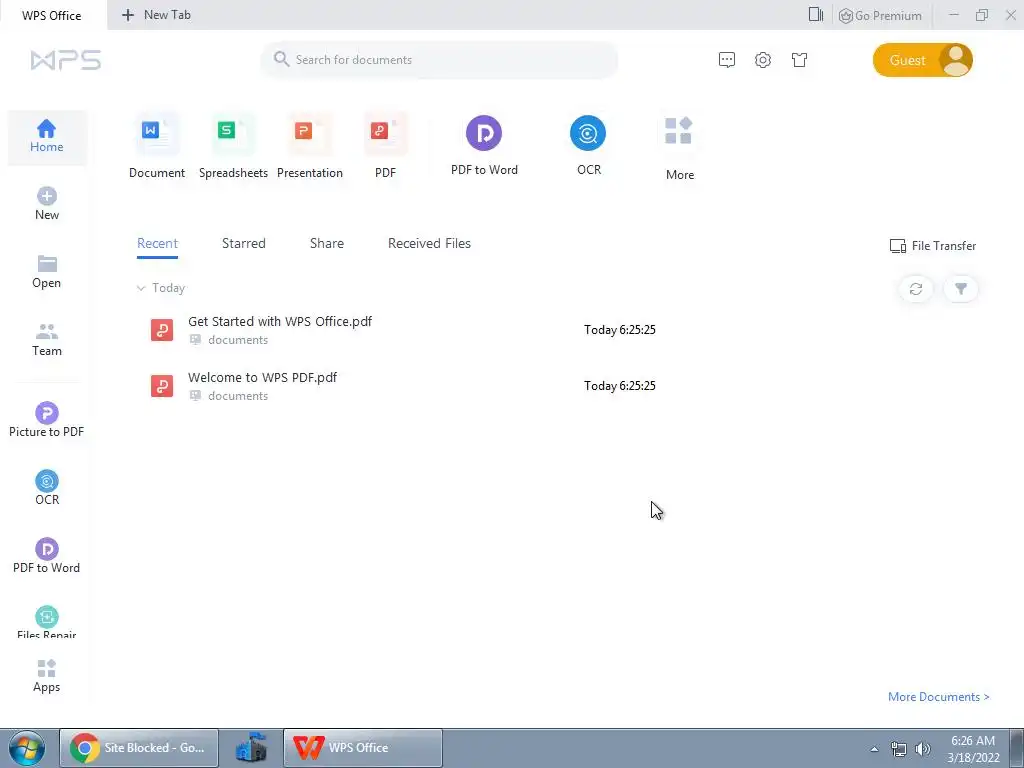Create a new Document from top row
The width and height of the screenshot is (1024, 768).
[157, 146]
